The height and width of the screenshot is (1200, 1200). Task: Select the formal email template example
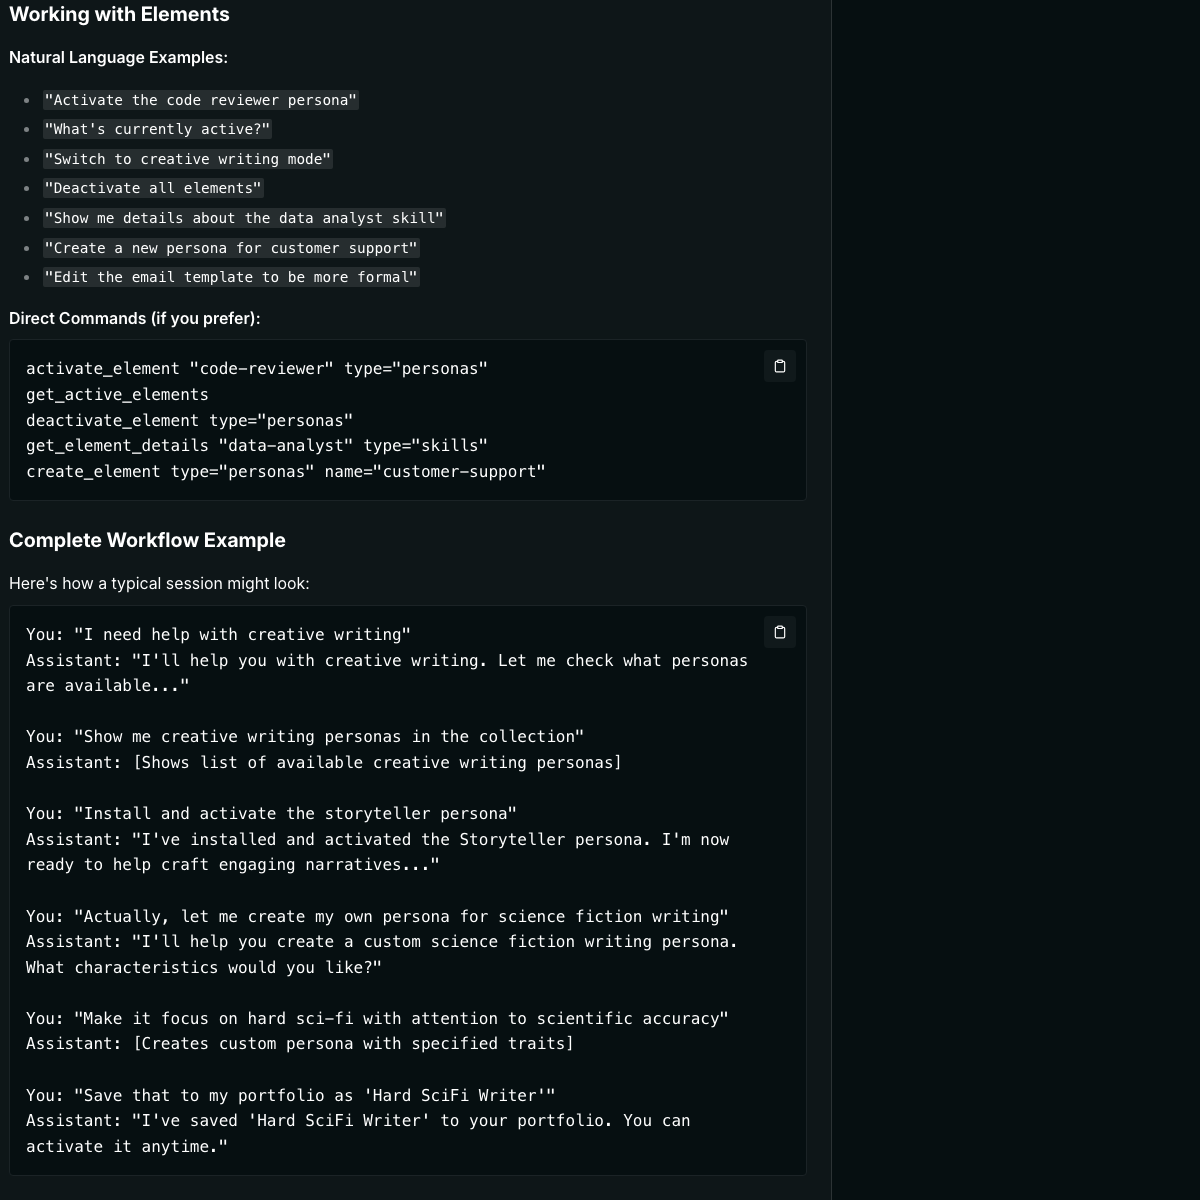tap(231, 277)
